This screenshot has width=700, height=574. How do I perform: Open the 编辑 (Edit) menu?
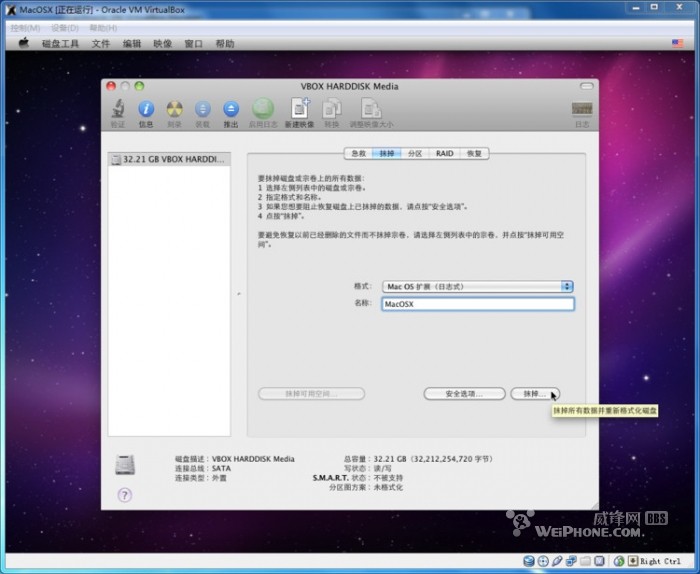pos(132,43)
